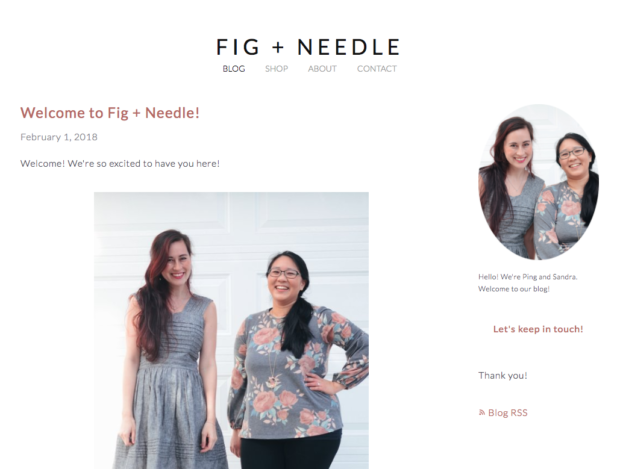This screenshot has width=620, height=469.
Task: Open the ABOUT page in navigation
Action: [x=322, y=69]
